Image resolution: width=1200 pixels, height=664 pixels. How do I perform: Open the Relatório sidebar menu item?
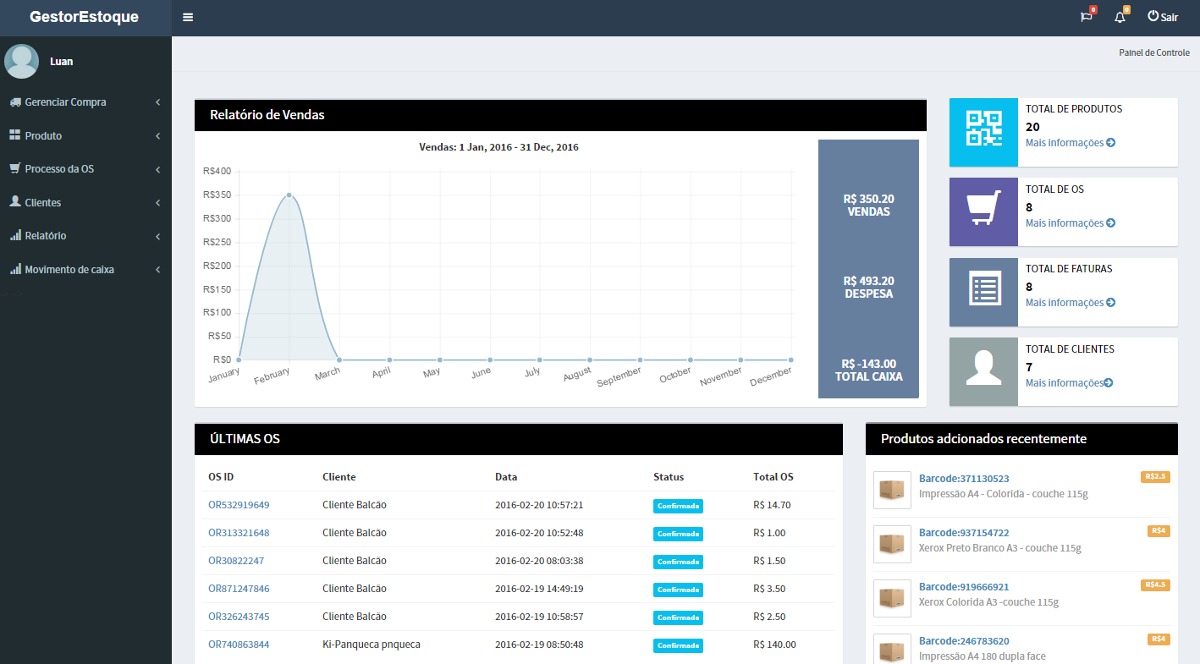point(45,236)
